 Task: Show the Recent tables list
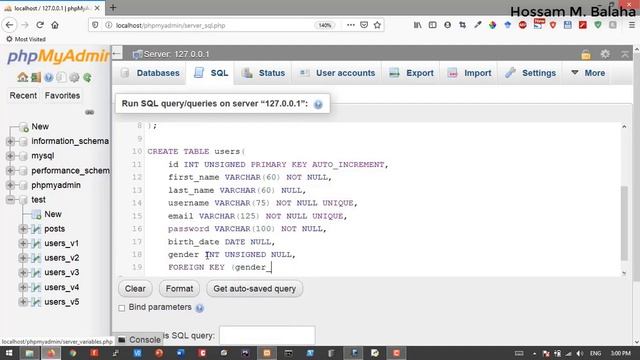23,96
